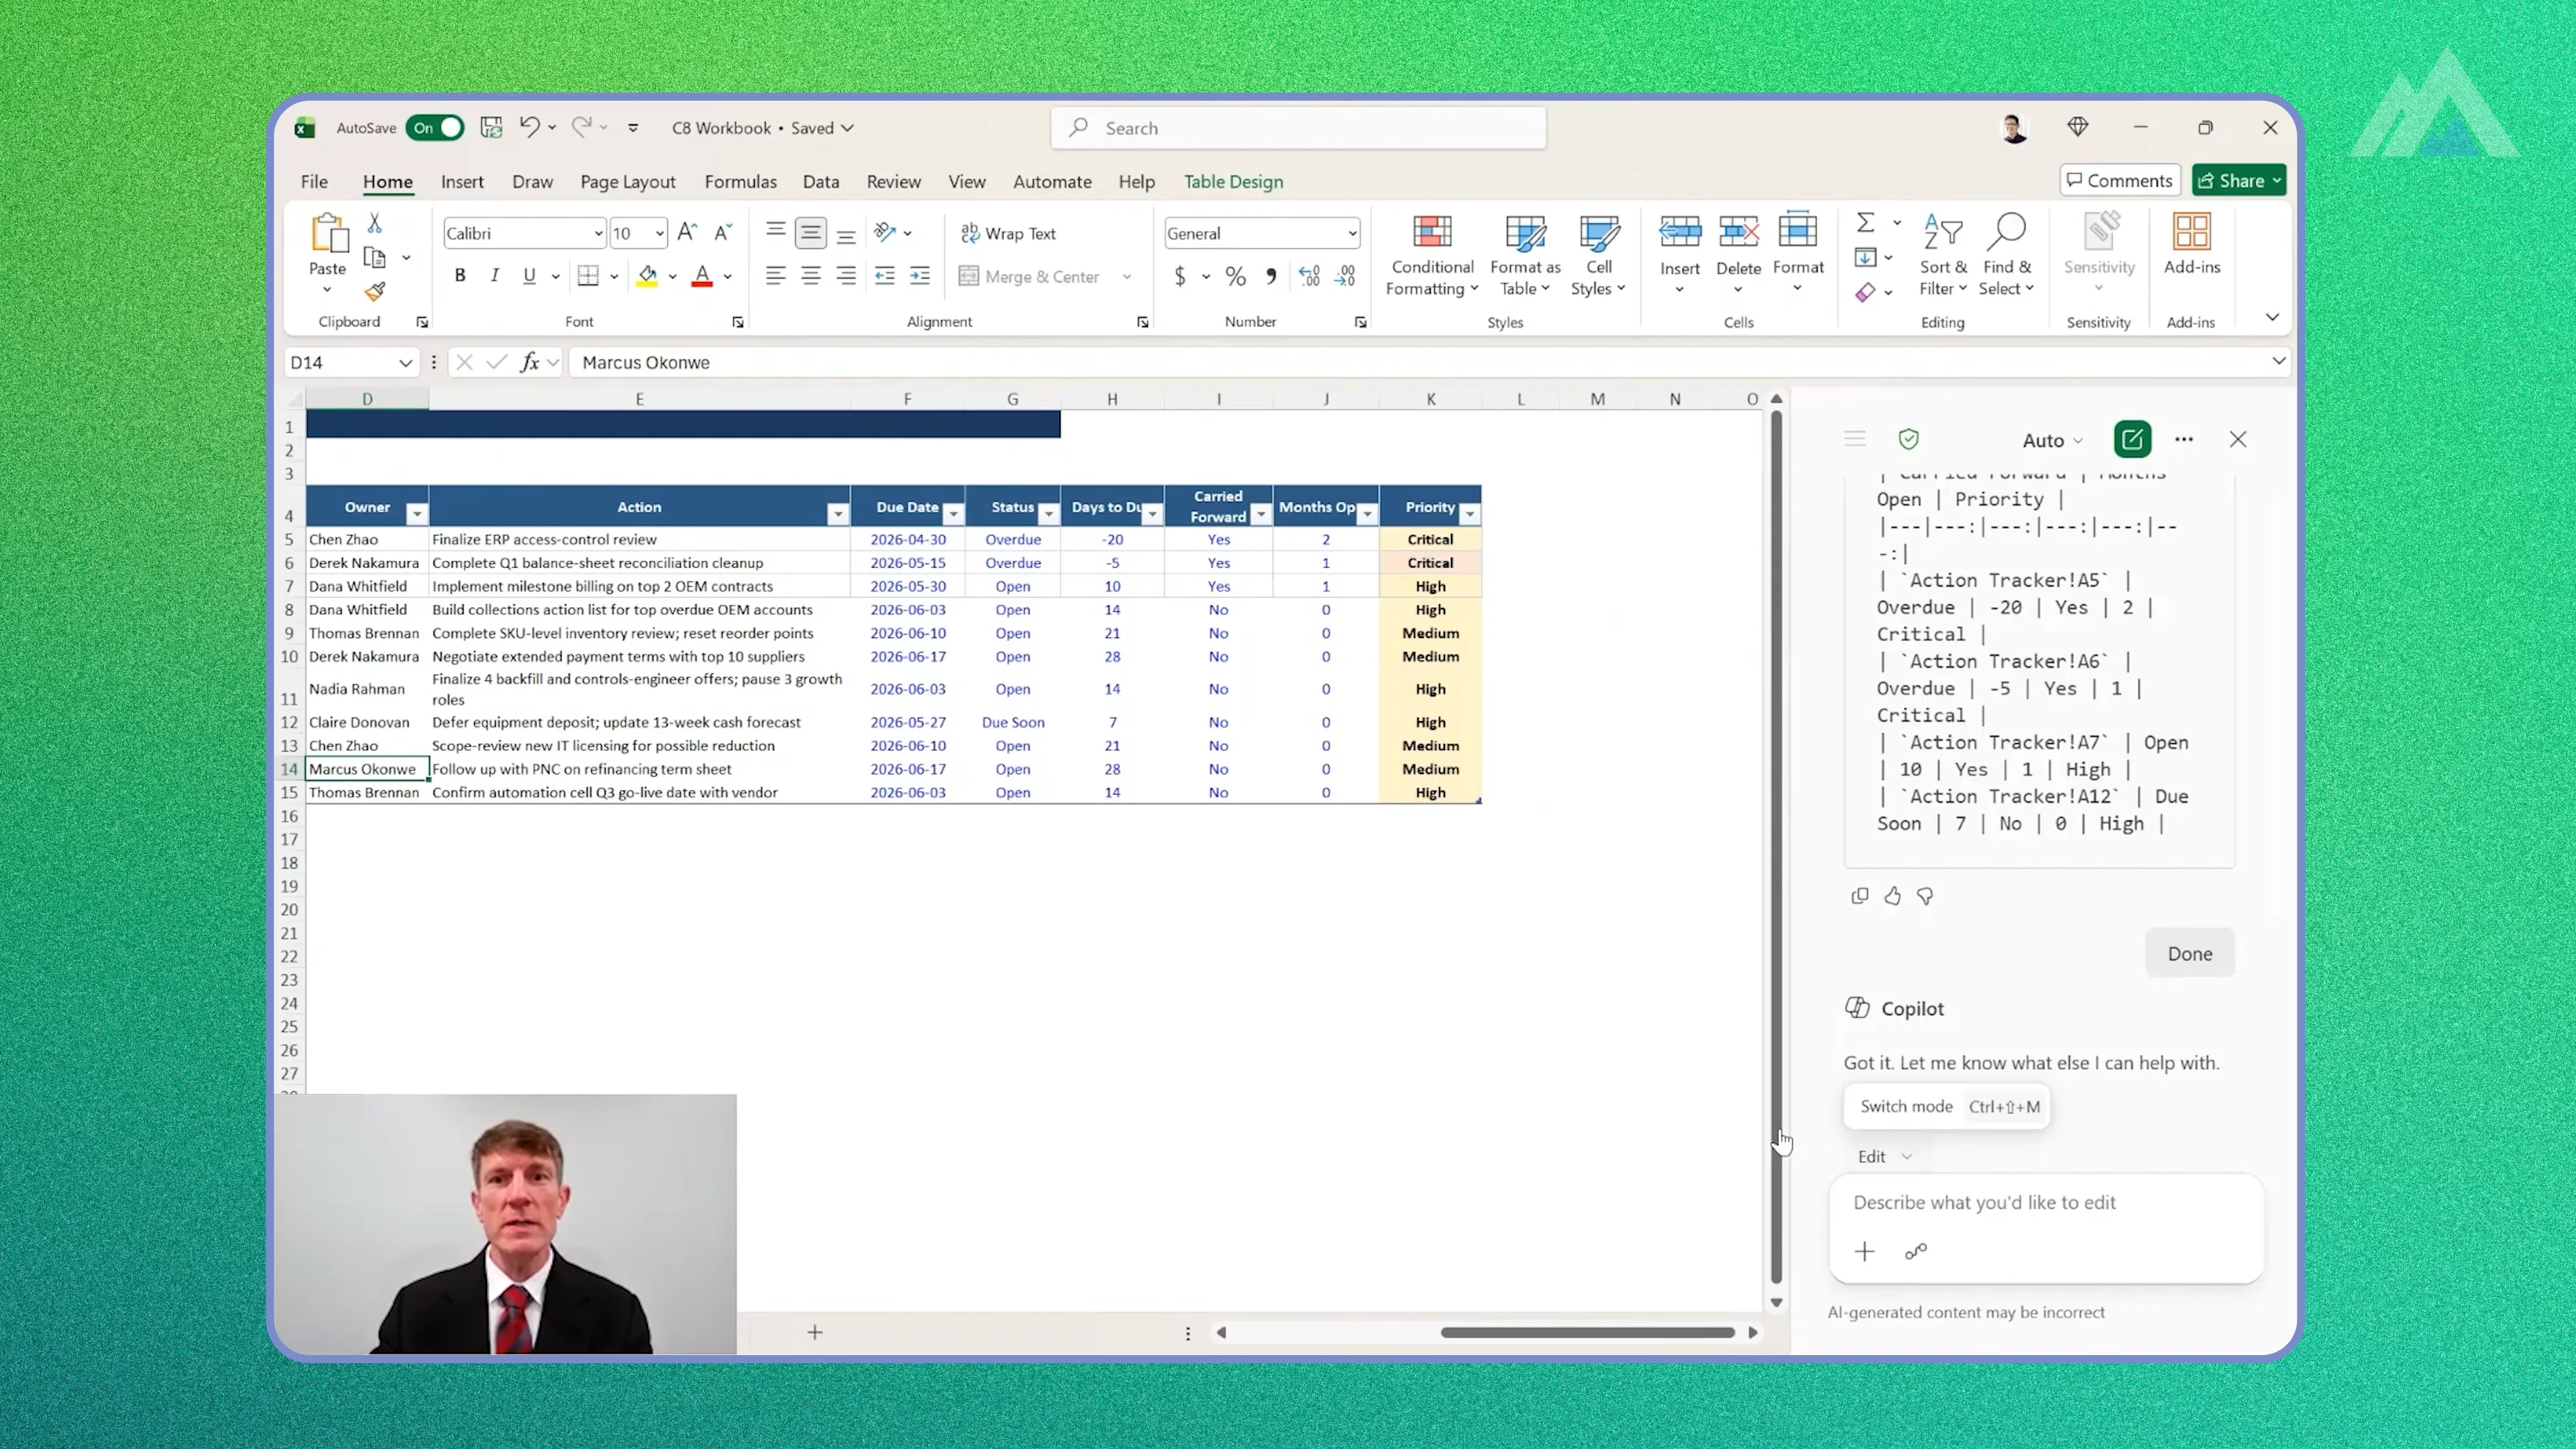
Task: Apply italic formatting with the I icon
Action: [x=494, y=276]
